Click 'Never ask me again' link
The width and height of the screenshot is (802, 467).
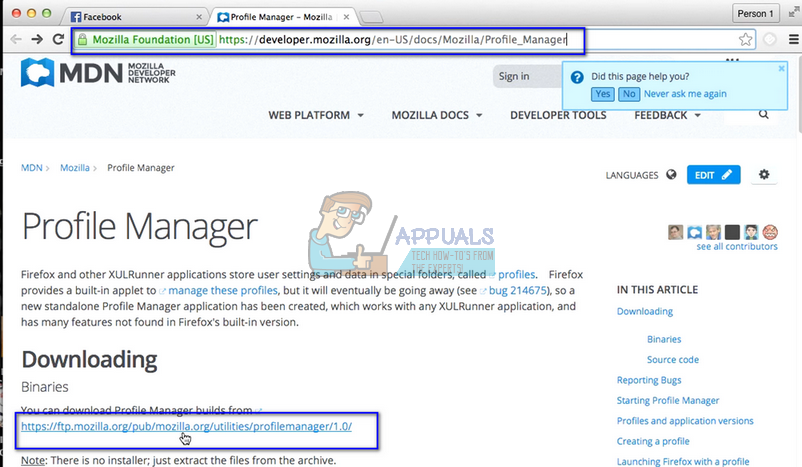coord(685,94)
